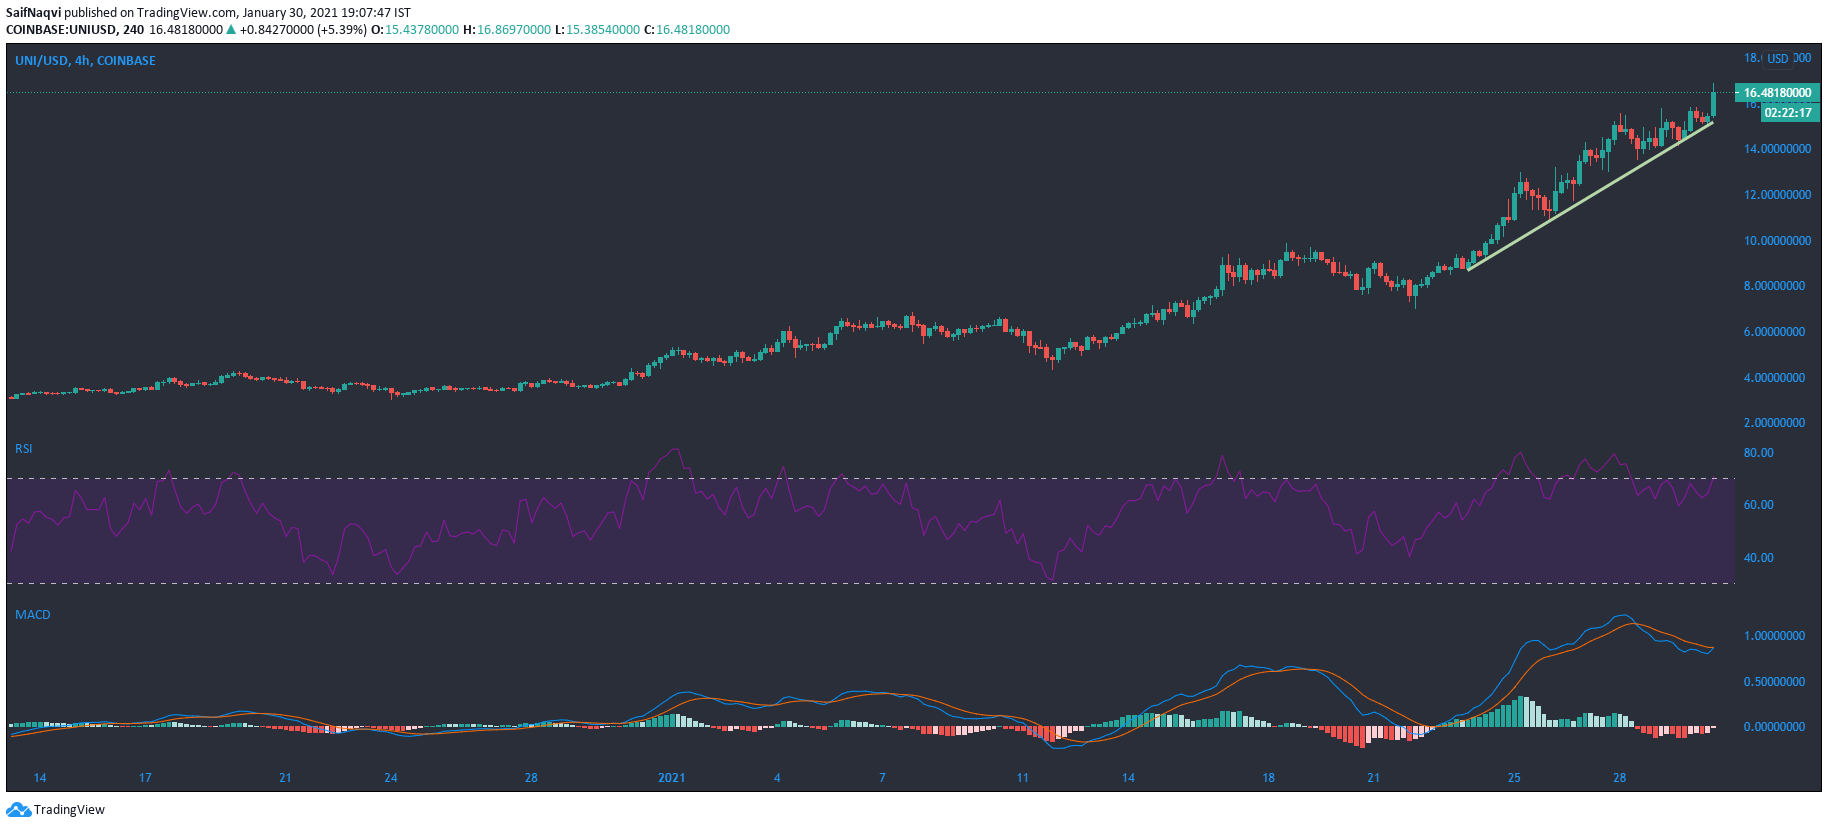Click the 25 date label on time axis
Viewport: 1828px width, 828px height.
click(1514, 778)
